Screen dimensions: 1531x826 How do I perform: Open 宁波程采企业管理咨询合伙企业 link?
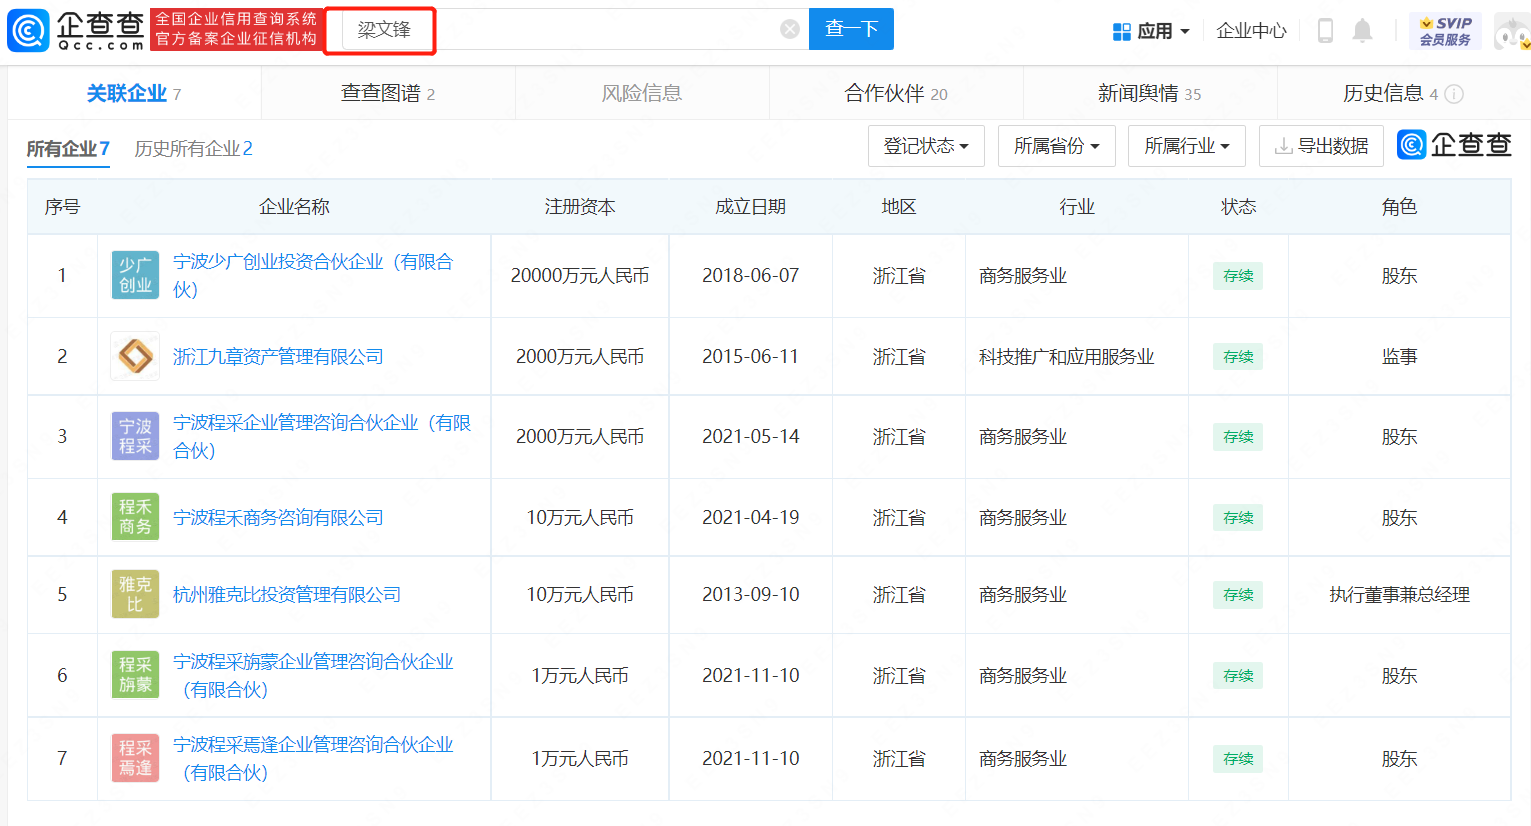point(322,436)
